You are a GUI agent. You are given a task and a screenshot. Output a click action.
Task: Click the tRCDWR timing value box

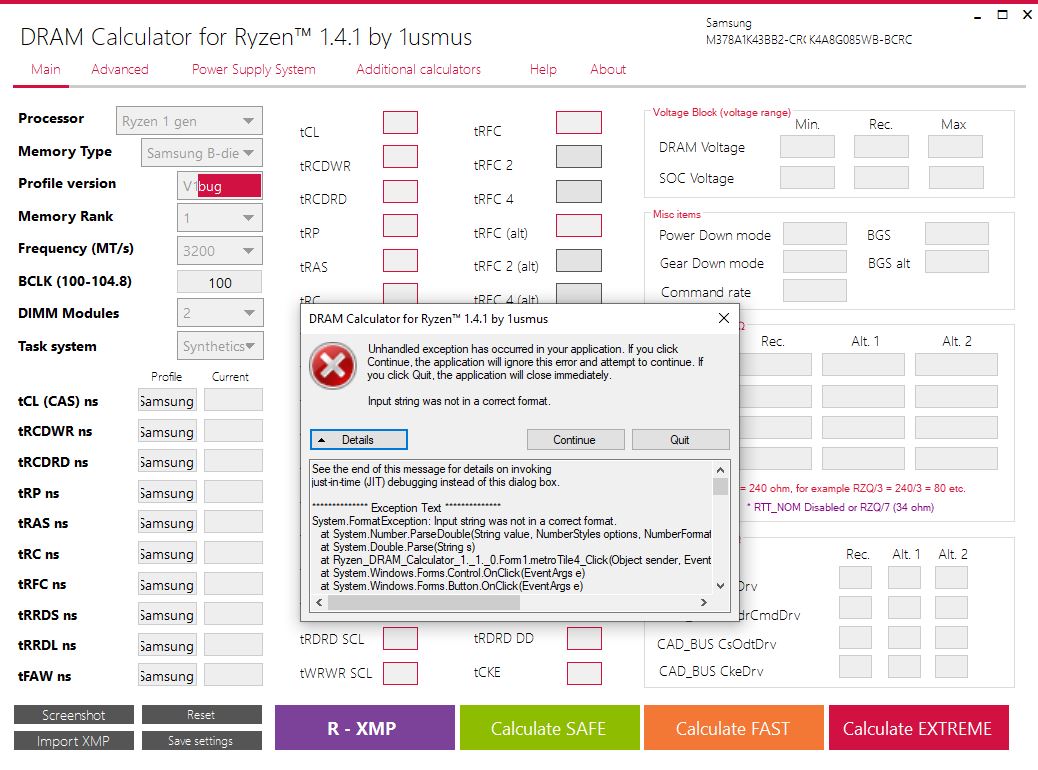point(400,157)
